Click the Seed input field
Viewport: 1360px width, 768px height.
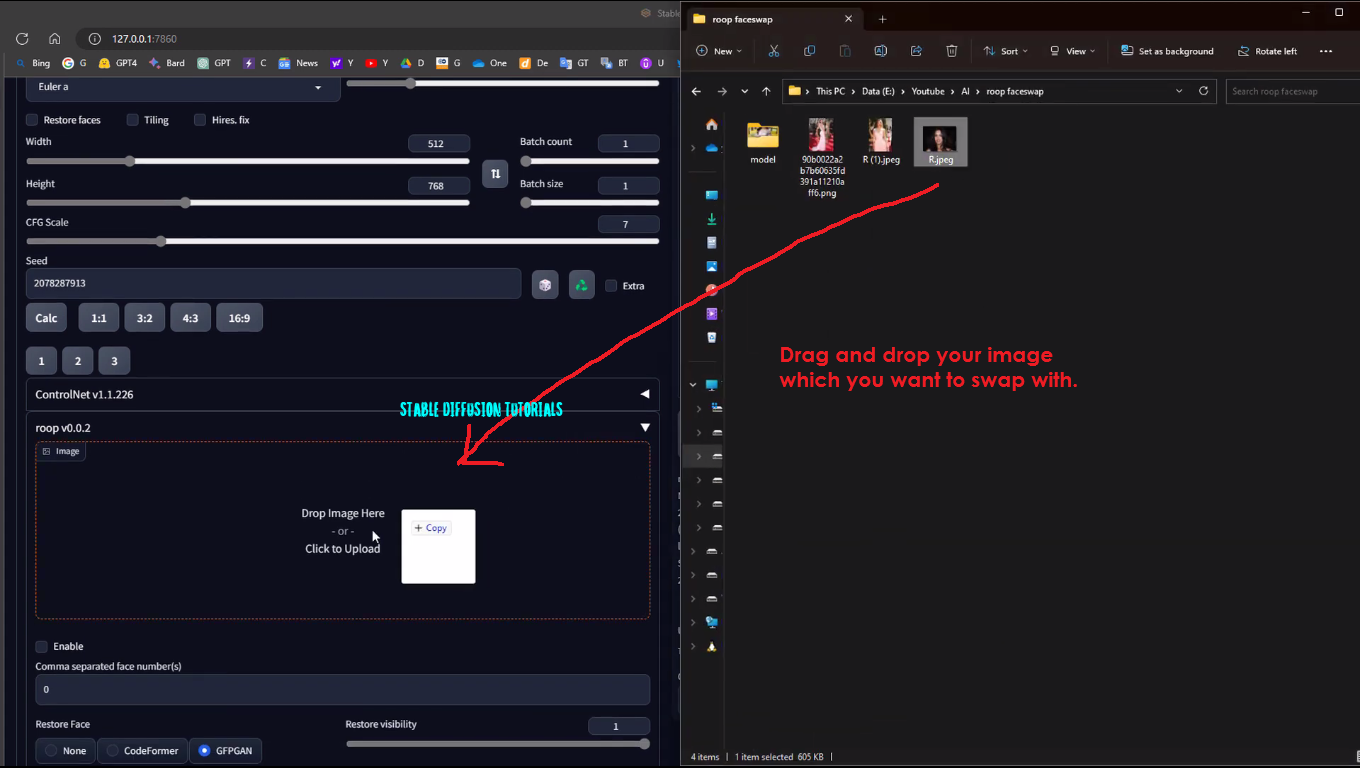[273, 283]
